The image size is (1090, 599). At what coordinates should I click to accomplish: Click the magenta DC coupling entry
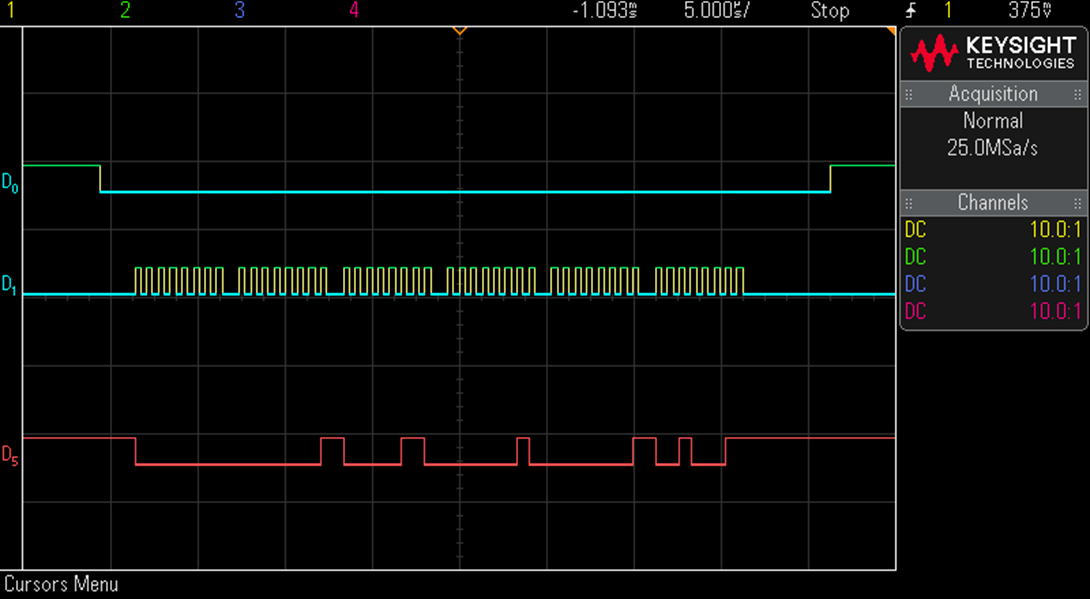click(x=916, y=311)
